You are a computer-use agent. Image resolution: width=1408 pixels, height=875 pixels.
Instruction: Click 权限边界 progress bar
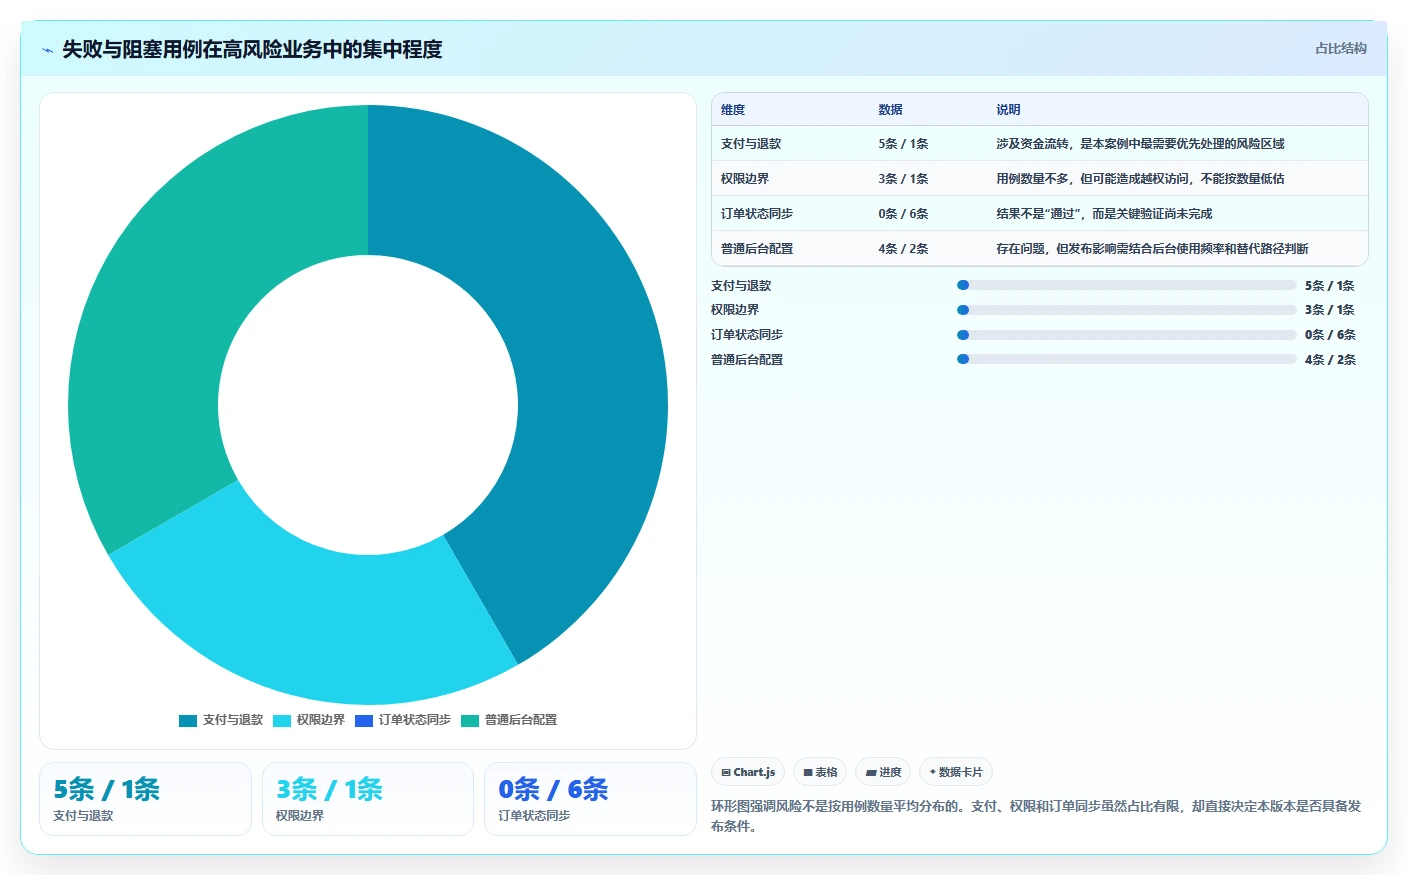click(1126, 310)
